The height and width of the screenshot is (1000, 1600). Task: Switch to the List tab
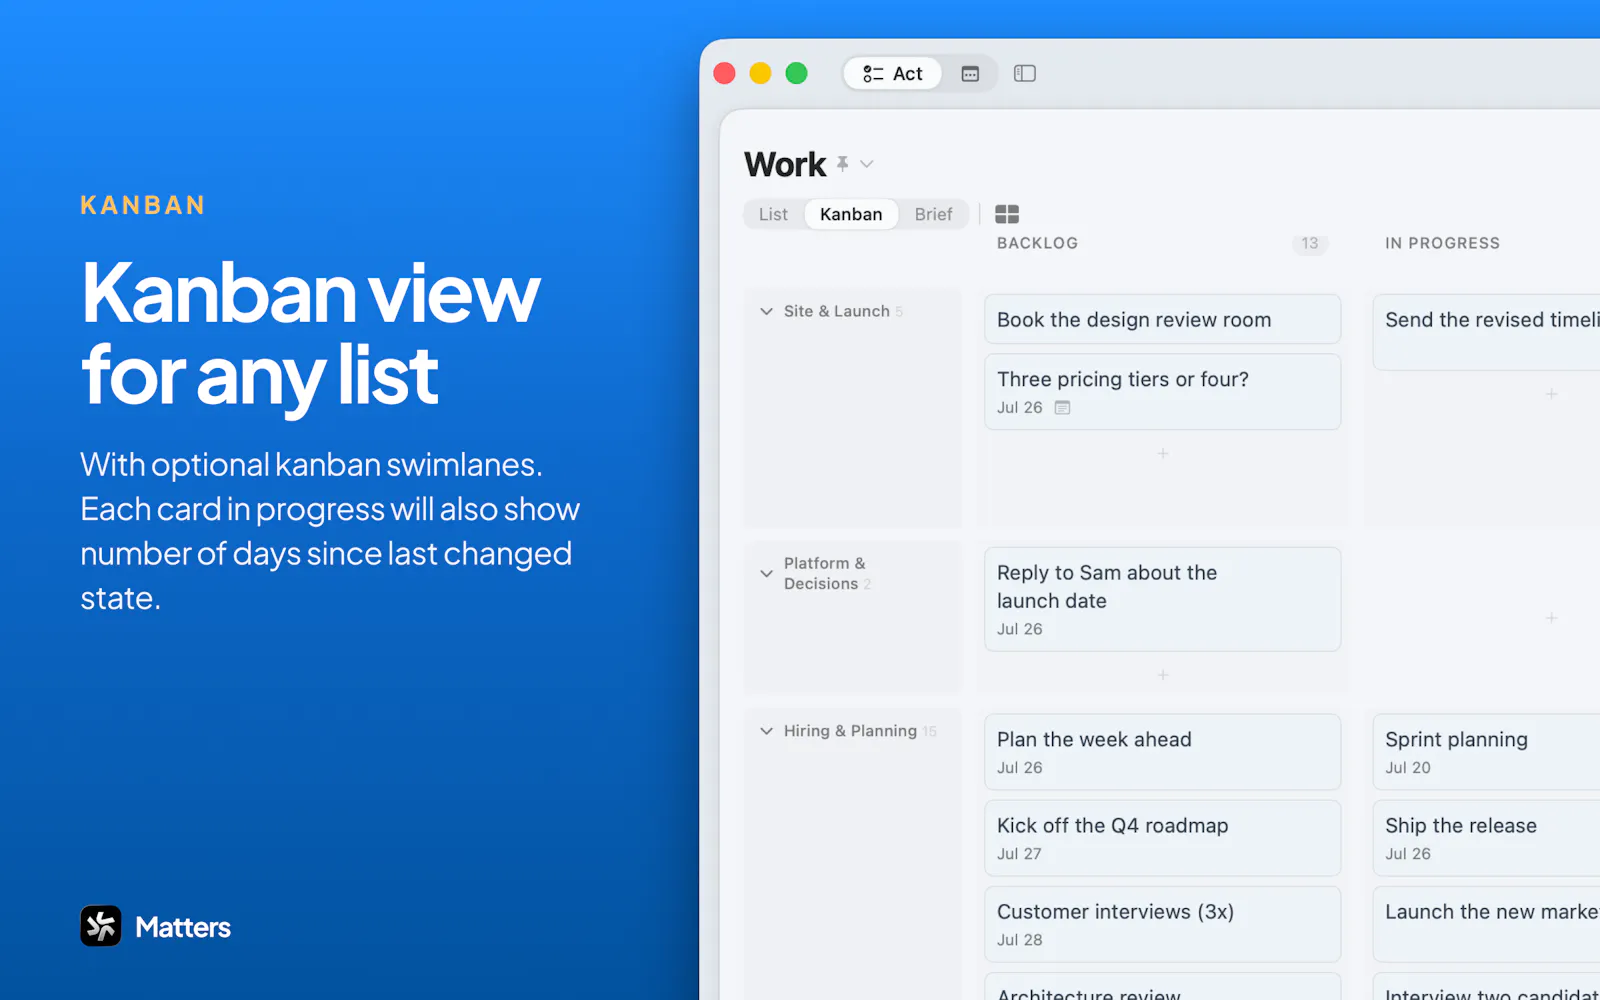tap(773, 214)
